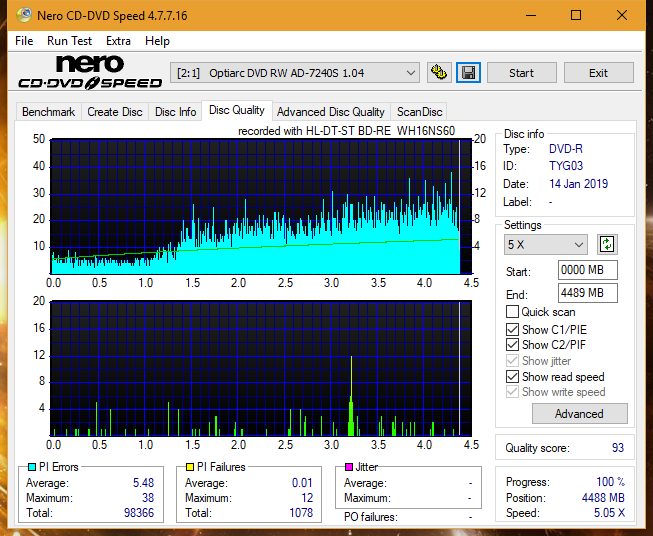653x536 pixels.
Task: Open the 5 X speed dropdown
Action: pyautogui.click(x=546, y=244)
